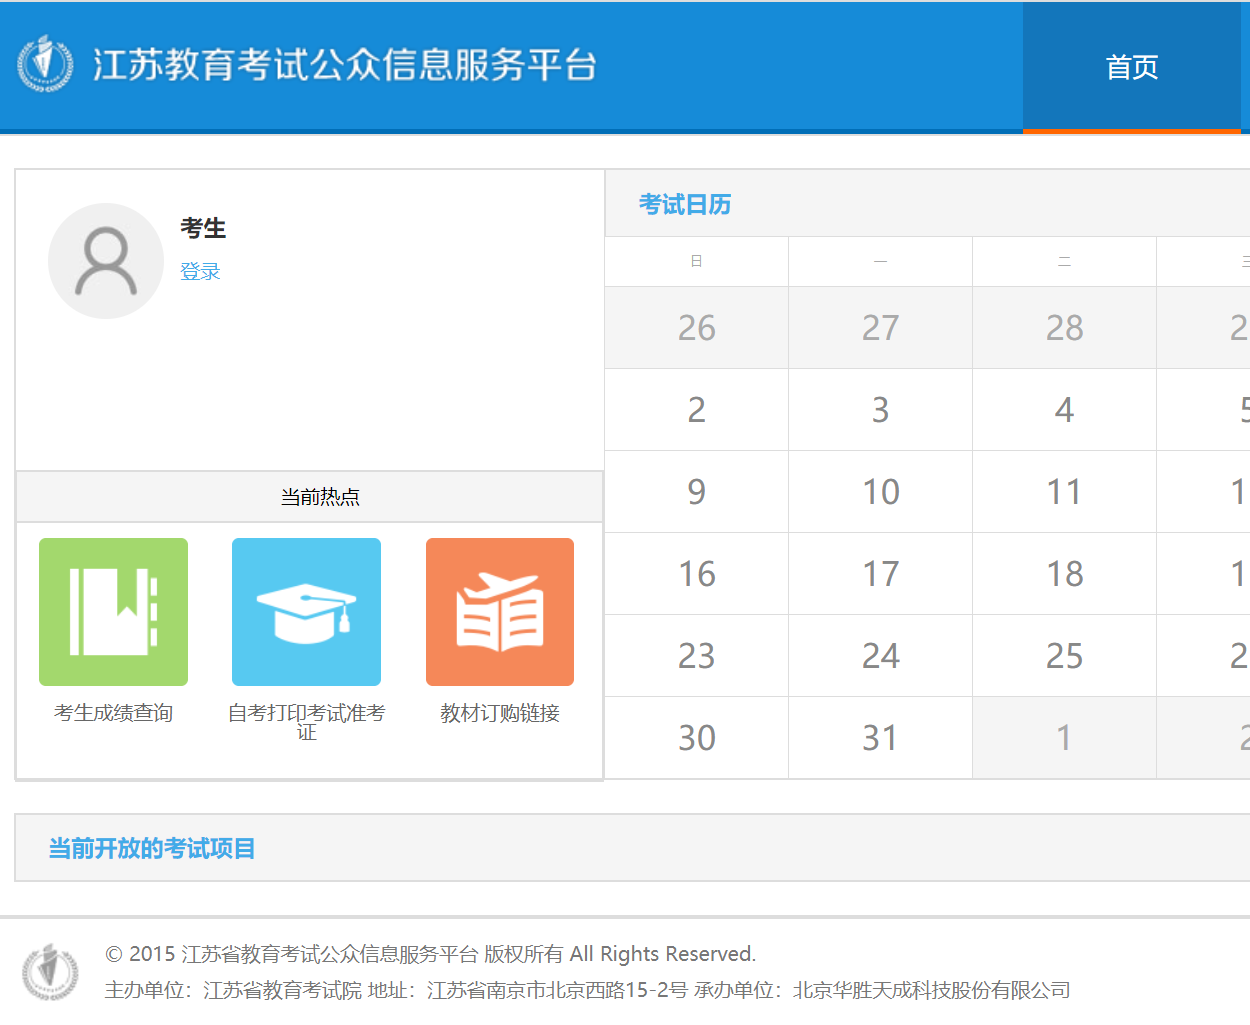Open the 首页 tab in navigation
This screenshot has width=1250, height=1025.
(x=1131, y=67)
